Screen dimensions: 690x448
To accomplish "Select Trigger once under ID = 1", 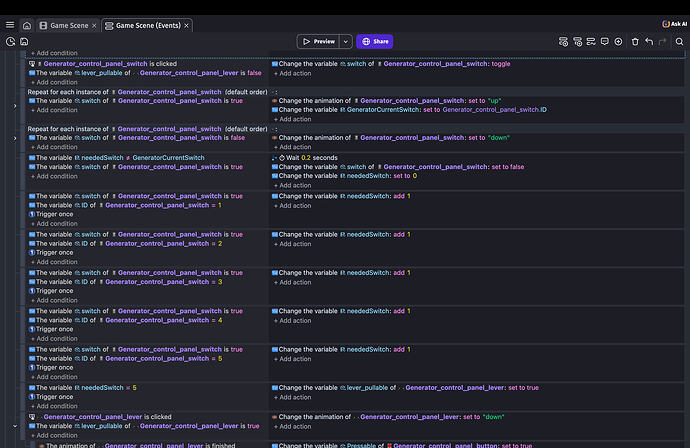I will (51, 214).
